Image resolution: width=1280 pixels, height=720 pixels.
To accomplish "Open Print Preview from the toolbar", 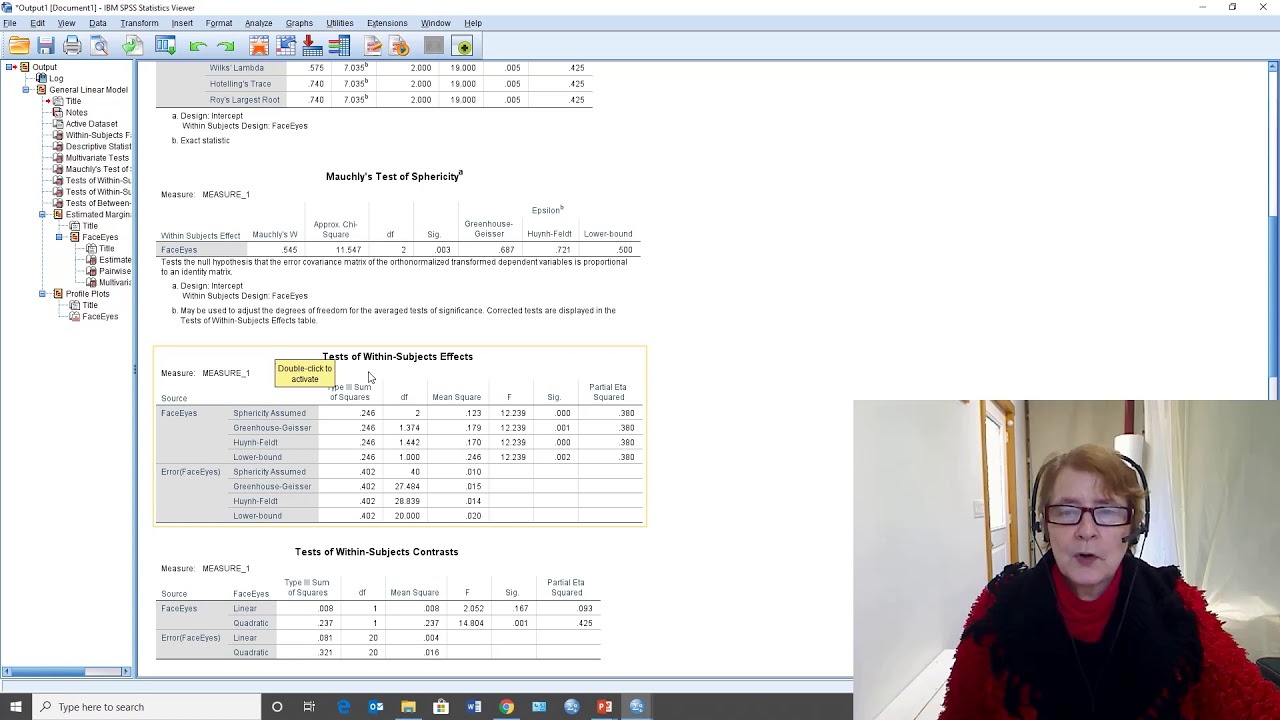I will click(x=99, y=46).
